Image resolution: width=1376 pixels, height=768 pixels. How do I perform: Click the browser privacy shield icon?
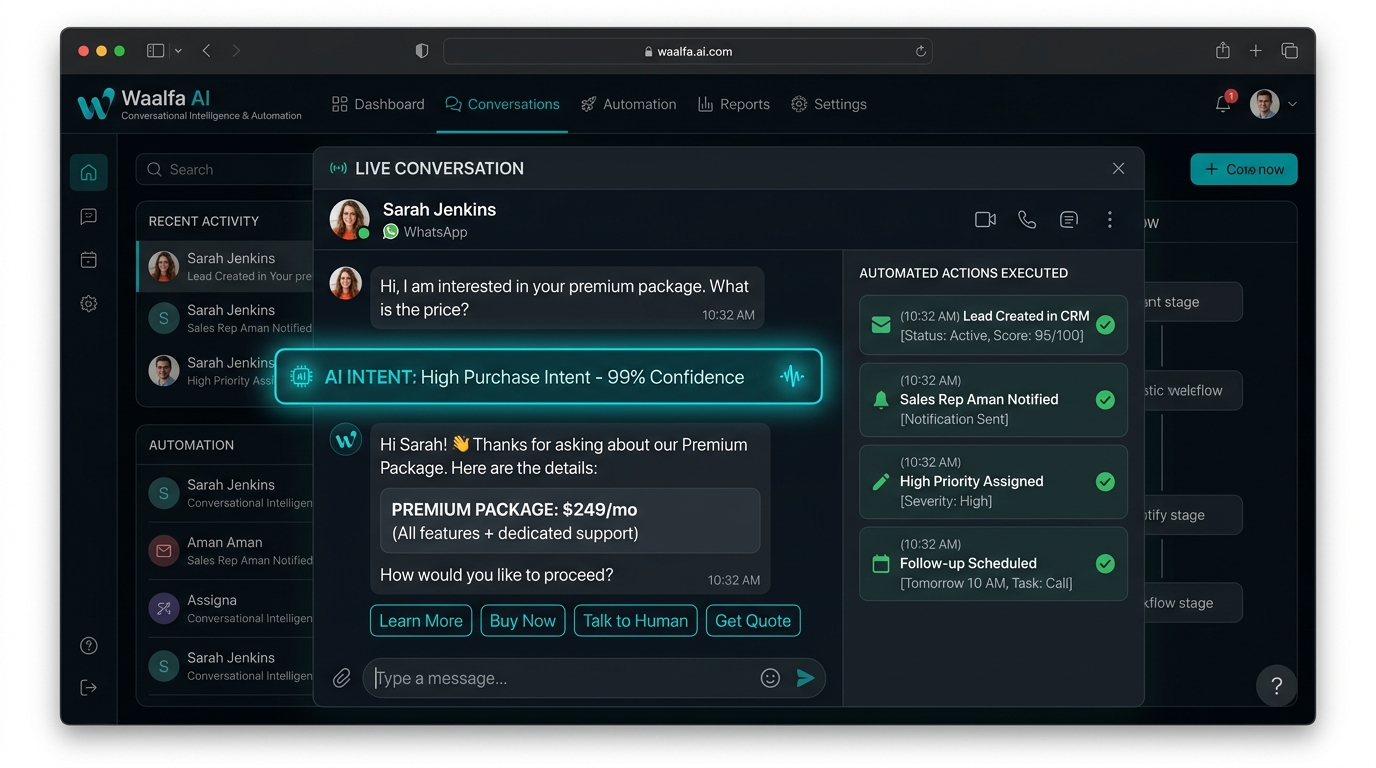point(422,51)
